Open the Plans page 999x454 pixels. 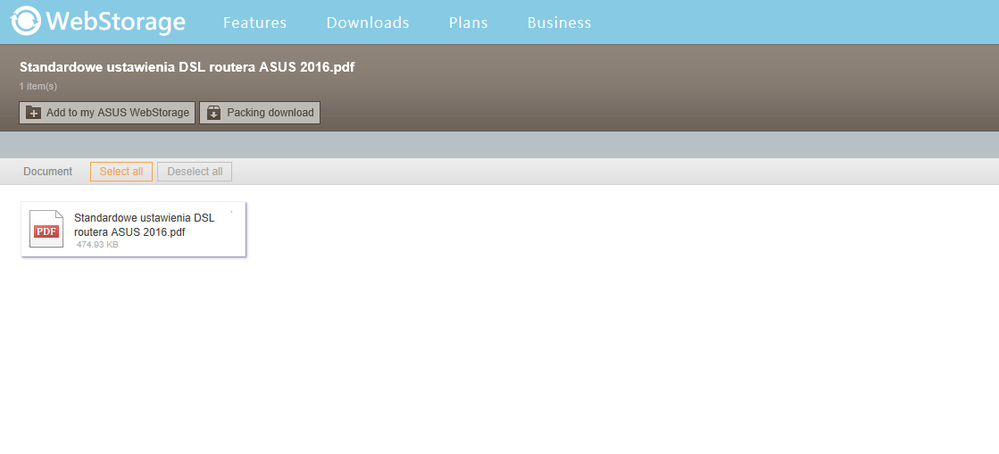468,23
